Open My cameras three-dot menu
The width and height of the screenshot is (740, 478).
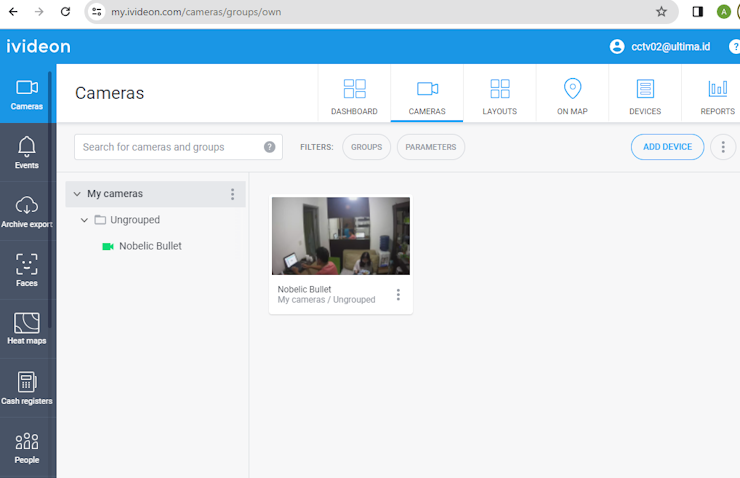232,194
